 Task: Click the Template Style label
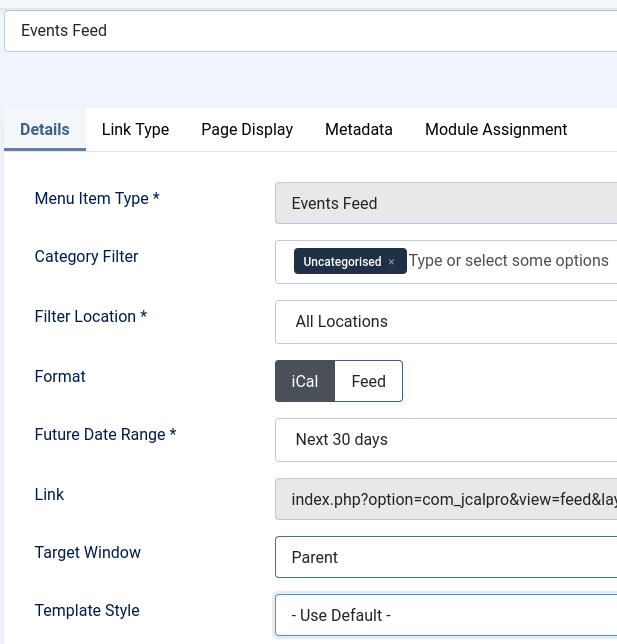[x=87, y=611]
